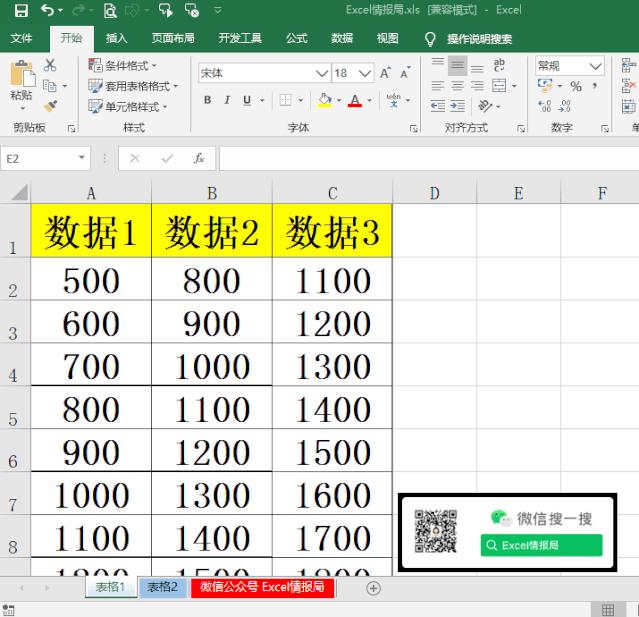Click the Insert Function fx icon
The height and width of the screenshot is (617, 639).
pyautogui.click(x=199, y=158)
